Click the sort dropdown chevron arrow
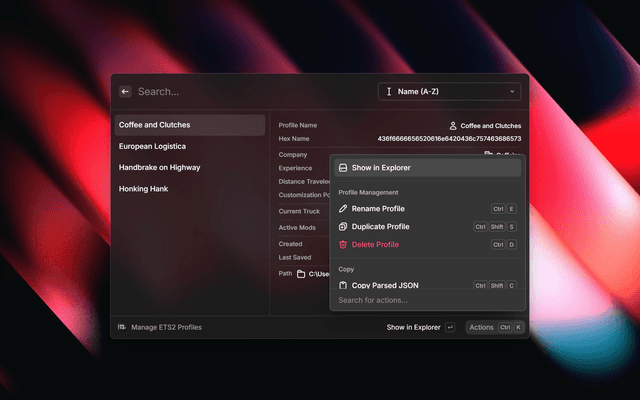Viewport: 640px width, 400px height. pos(513,92)
